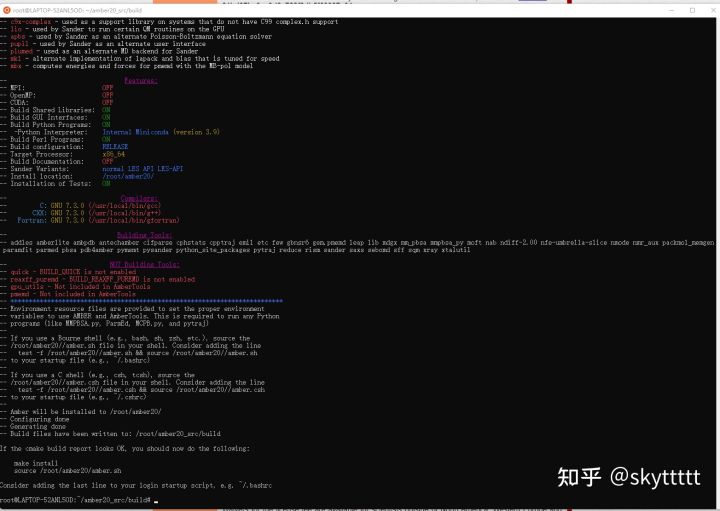Click the 'RELEASE' build configuration value
Viewport: 720px width, 511px height.
tap(115, 146)
